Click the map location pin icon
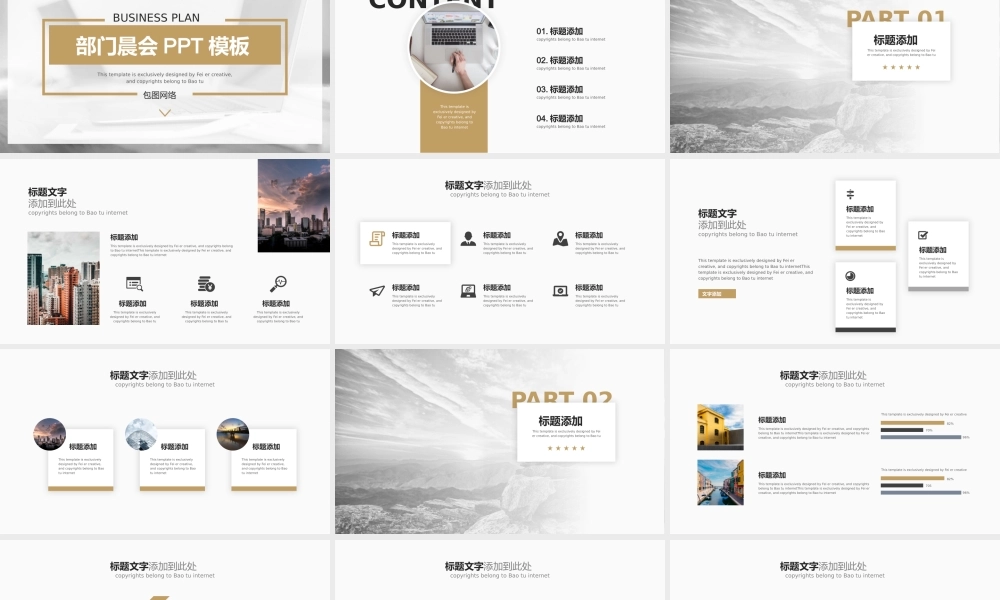1000x600 pixels. tap(560, 238)
